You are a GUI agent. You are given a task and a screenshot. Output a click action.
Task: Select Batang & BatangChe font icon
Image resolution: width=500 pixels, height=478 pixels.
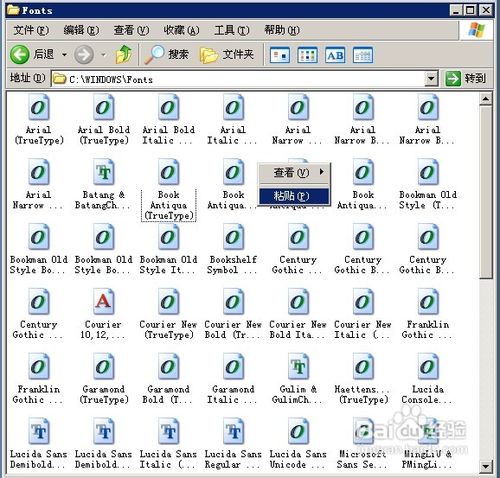pos(104,172)
